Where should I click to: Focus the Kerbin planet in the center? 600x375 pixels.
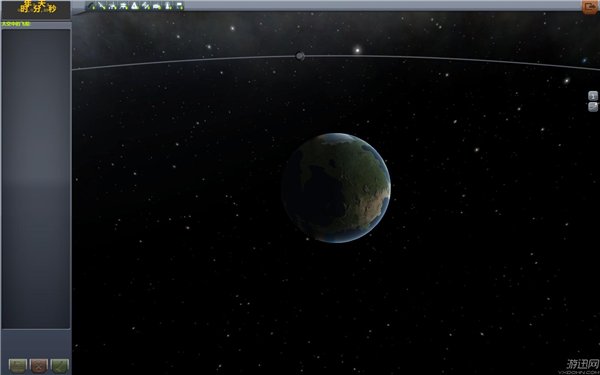click(336, 188)
